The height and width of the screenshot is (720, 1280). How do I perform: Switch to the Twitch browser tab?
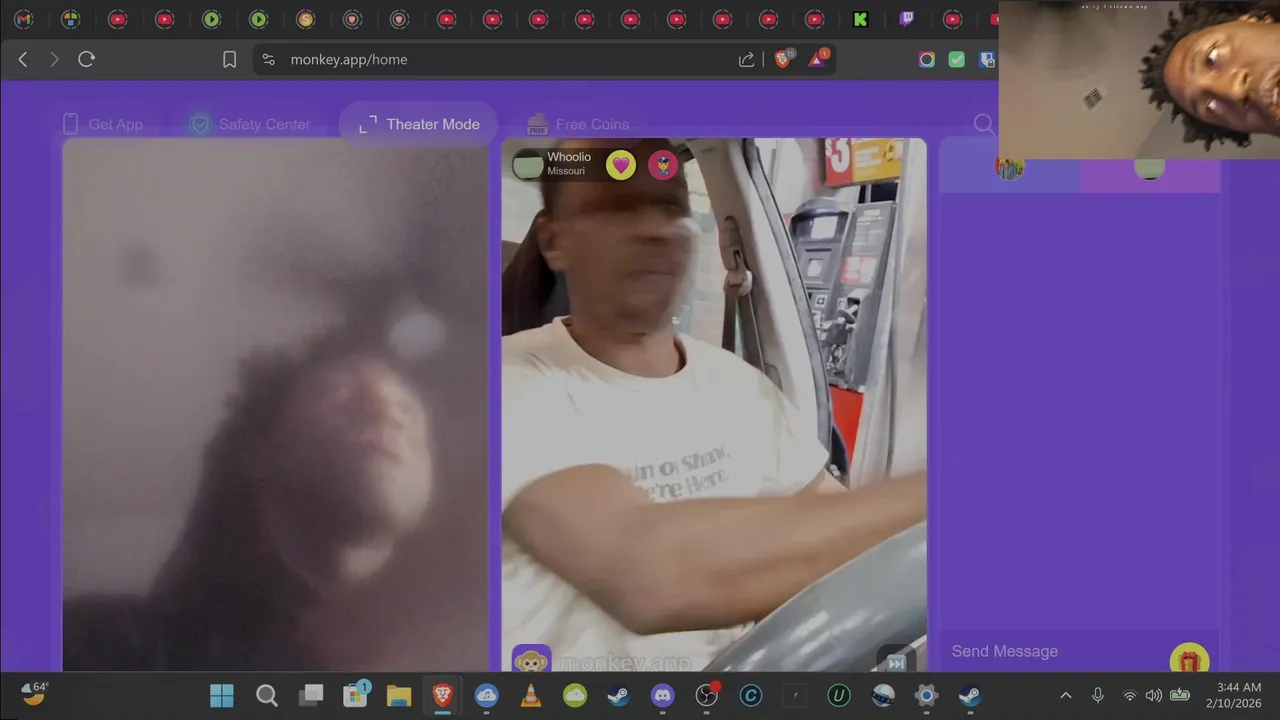click(907, 19)
